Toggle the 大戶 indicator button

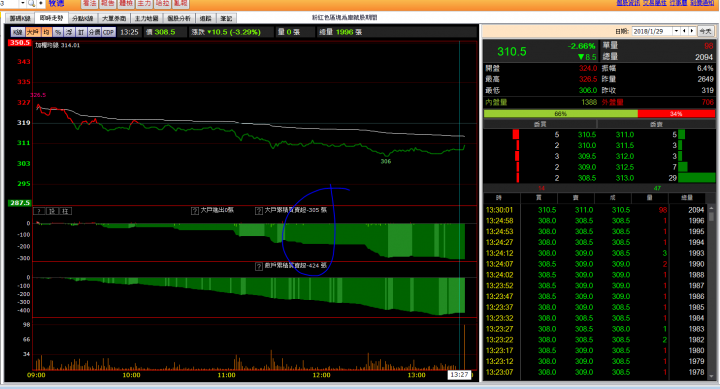coord(32,32)
